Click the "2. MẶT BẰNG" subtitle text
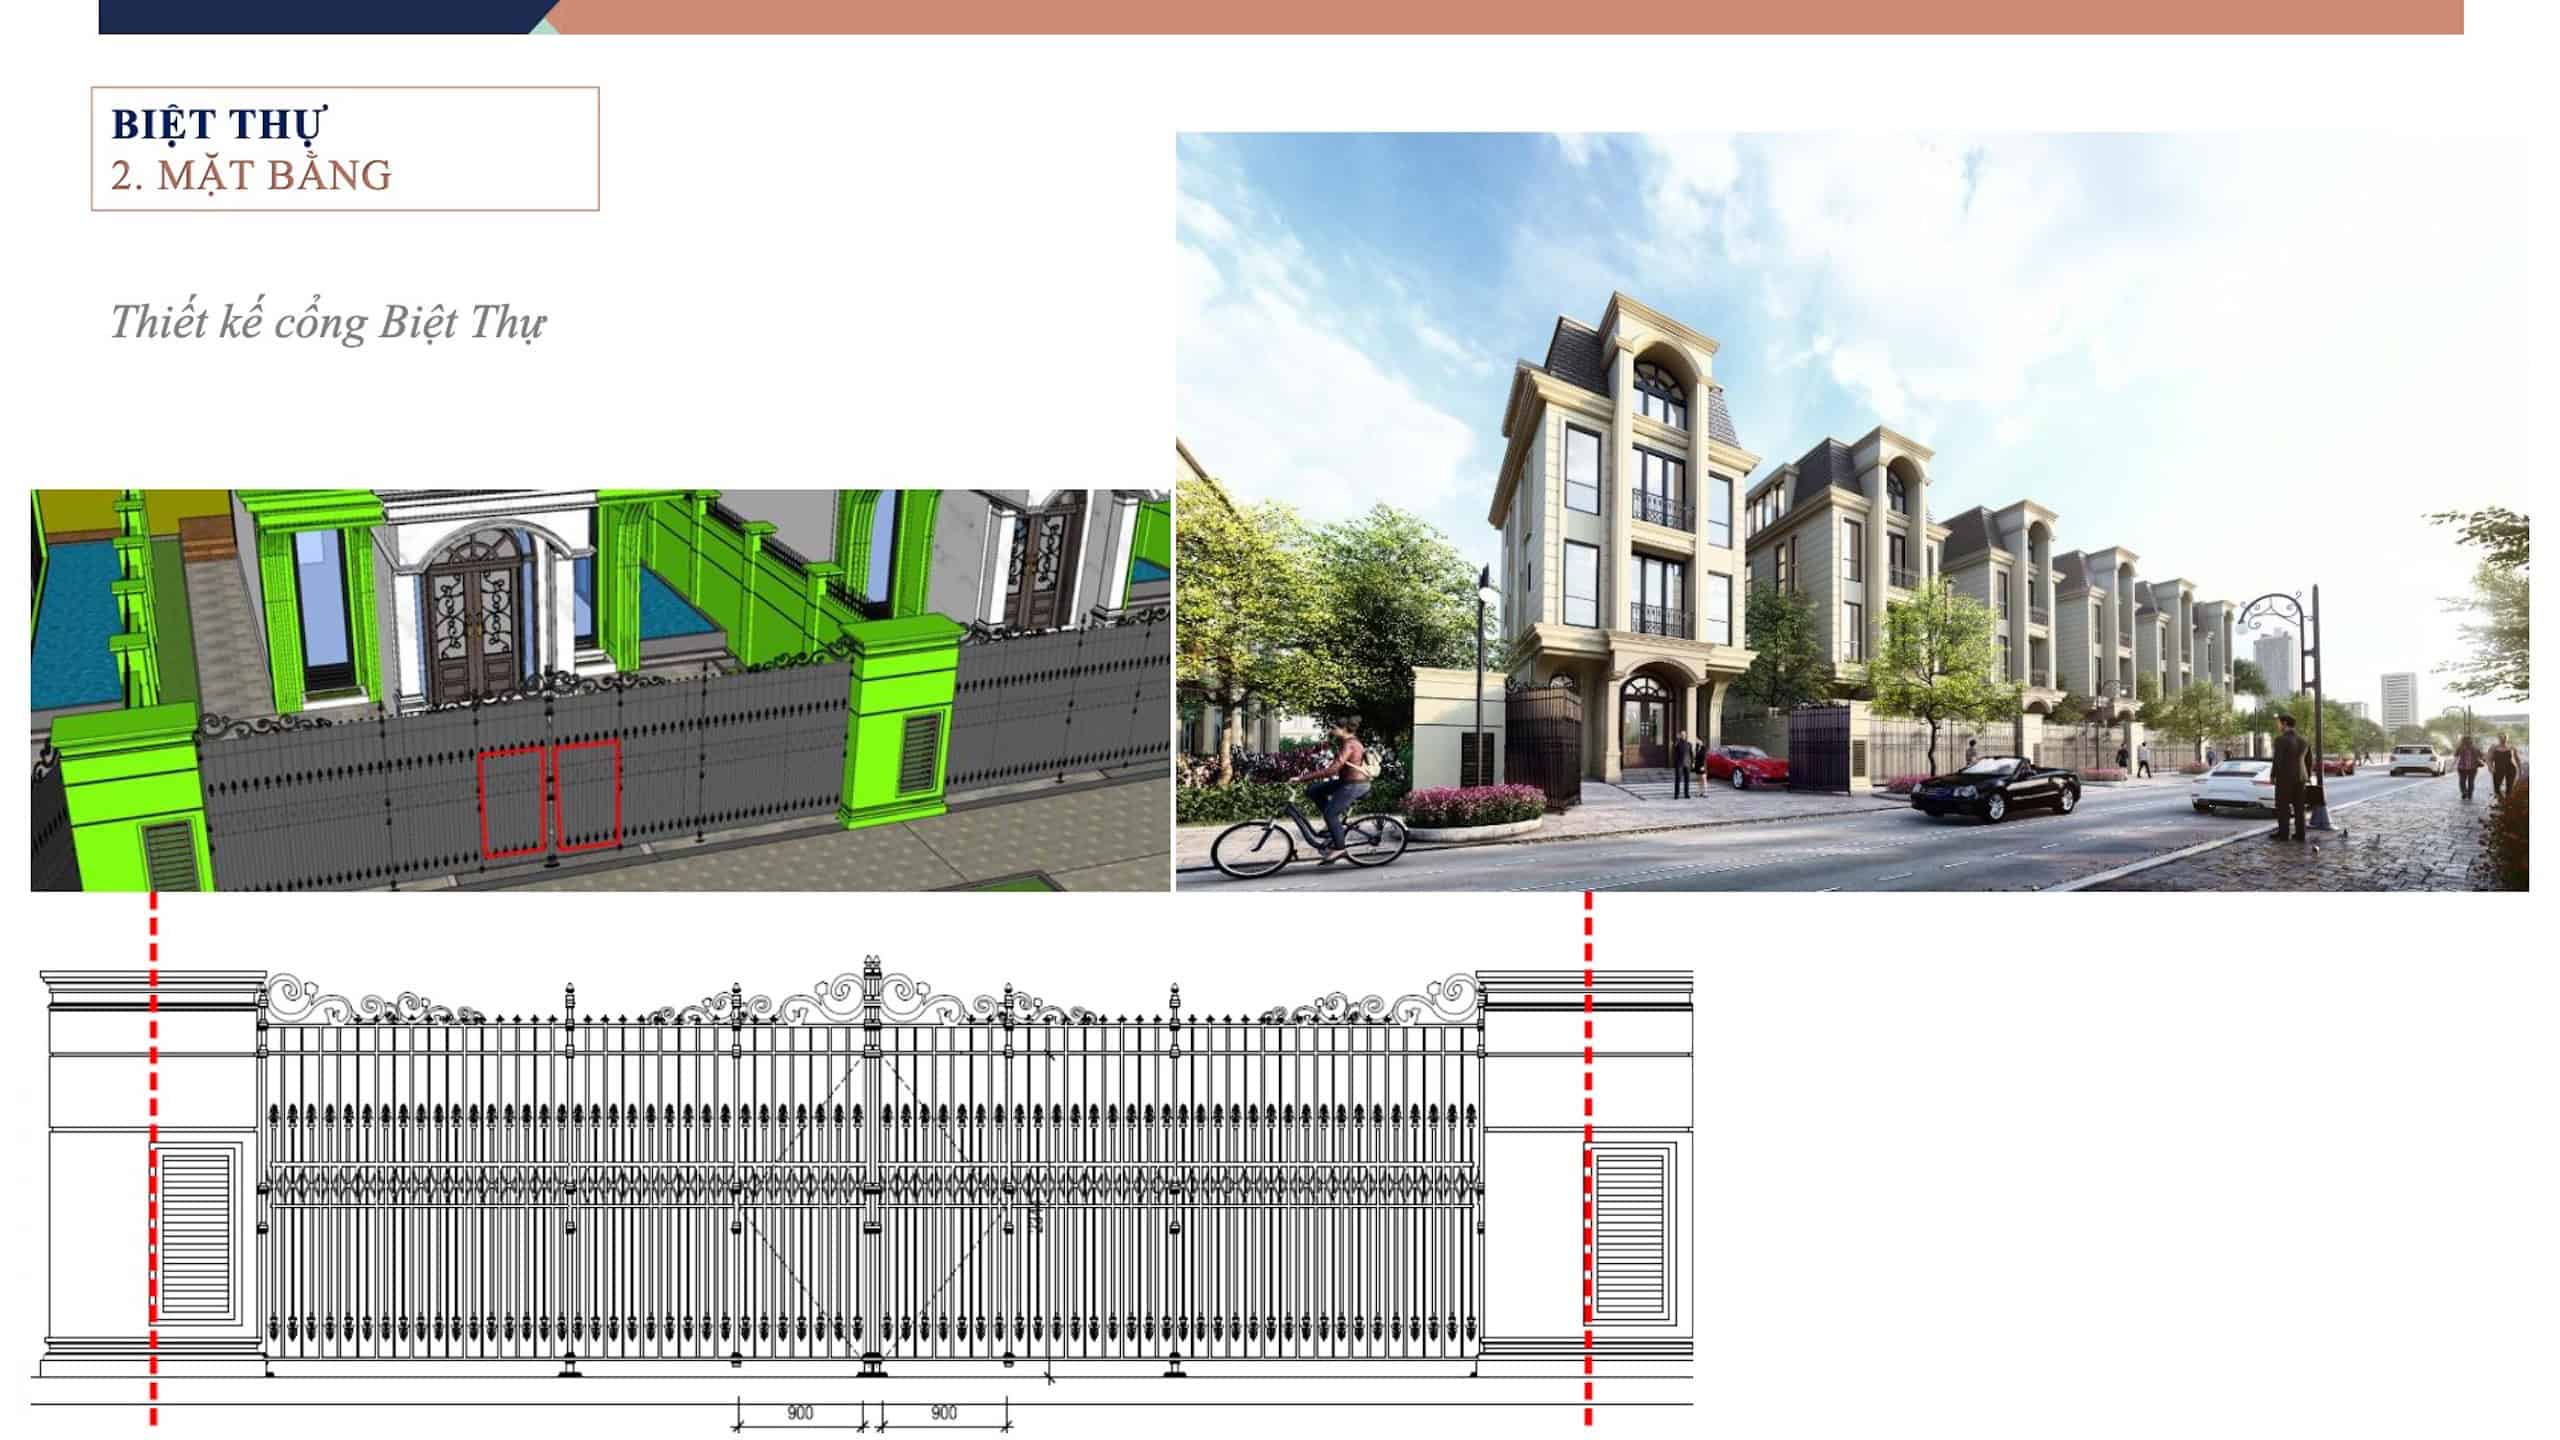 [x=251, y=176]
